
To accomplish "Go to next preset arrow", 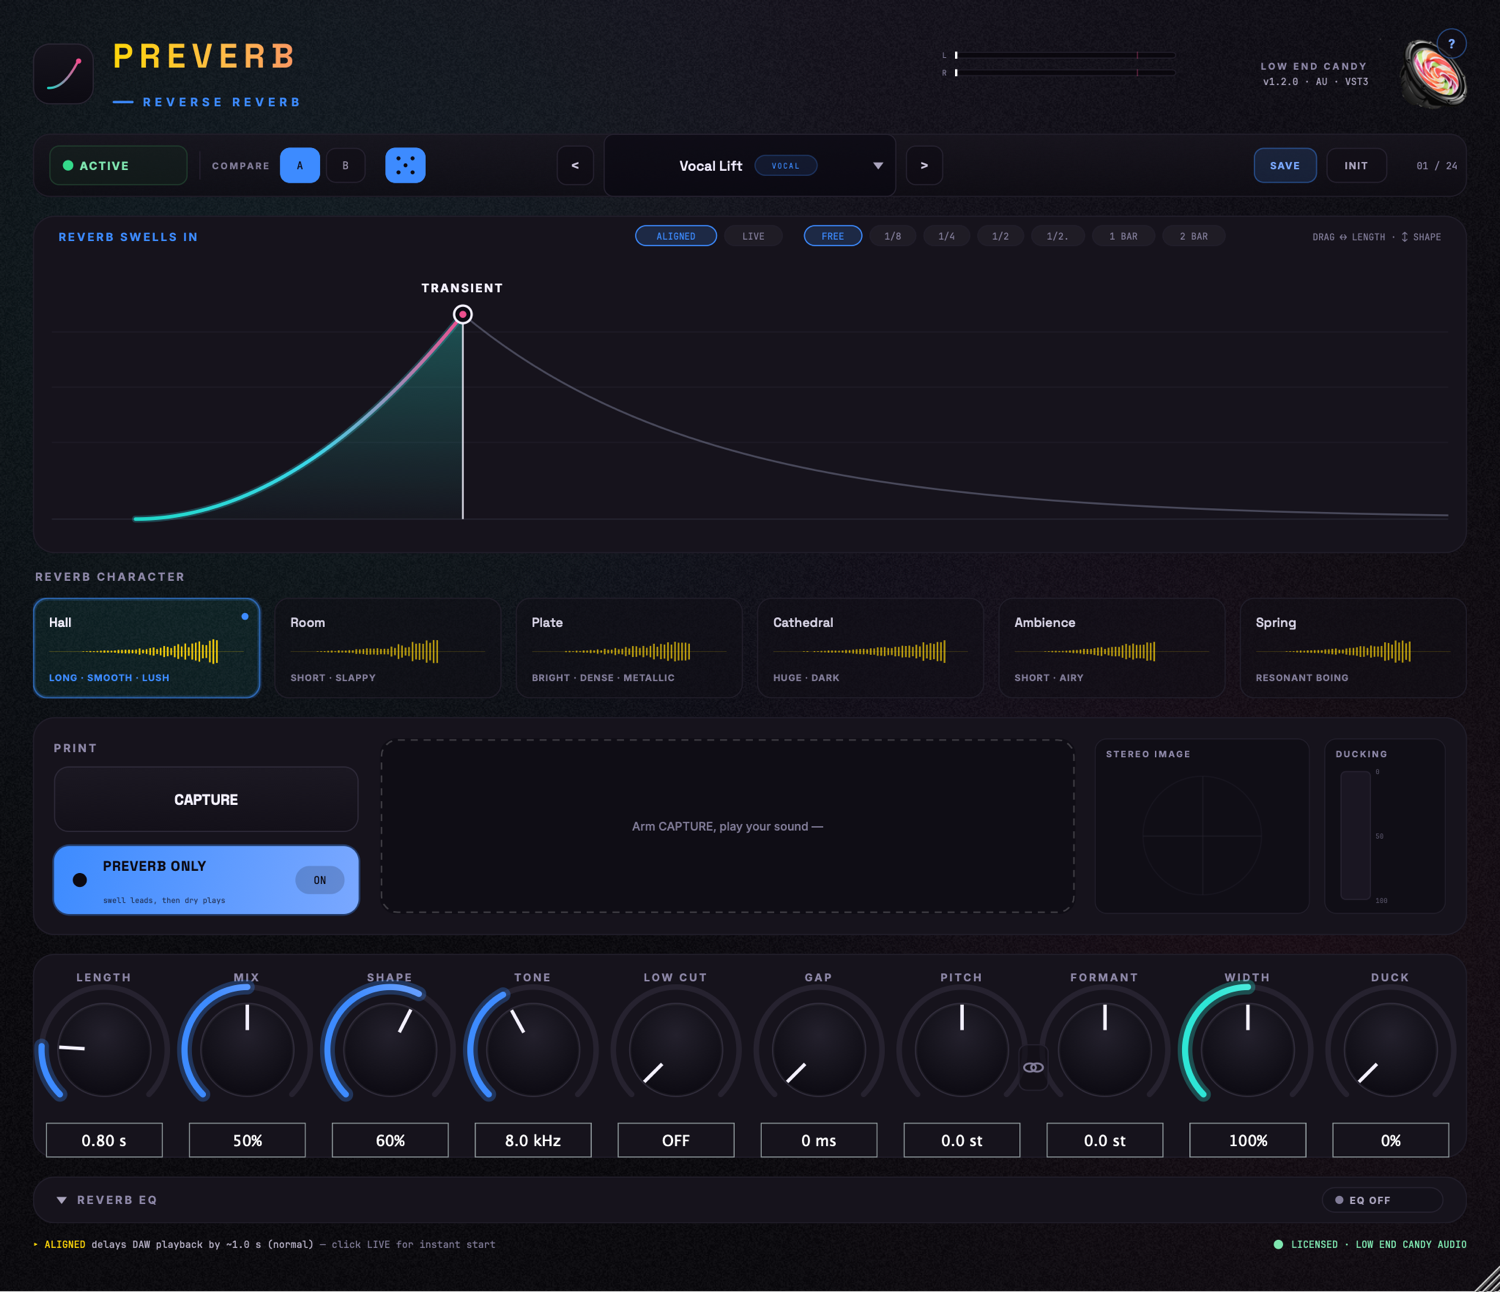I will click(924, 165).
